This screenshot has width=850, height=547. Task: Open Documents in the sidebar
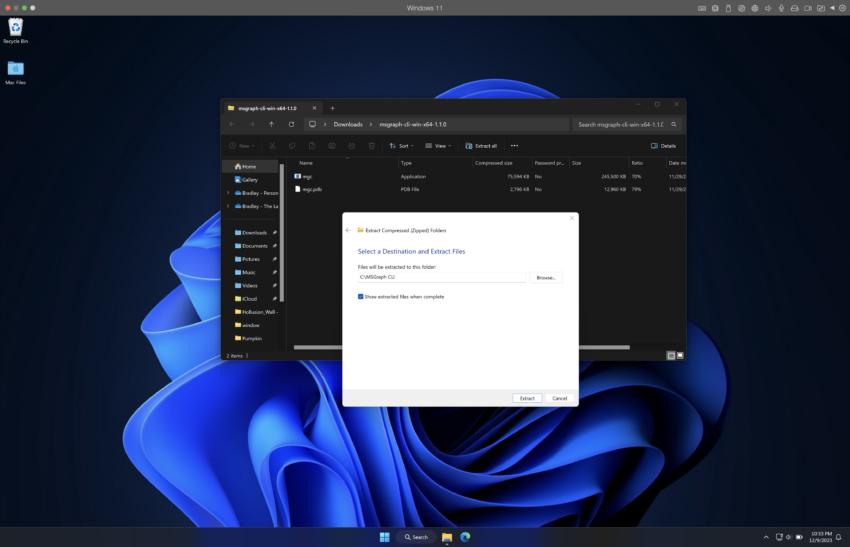(x=253, y=246)
